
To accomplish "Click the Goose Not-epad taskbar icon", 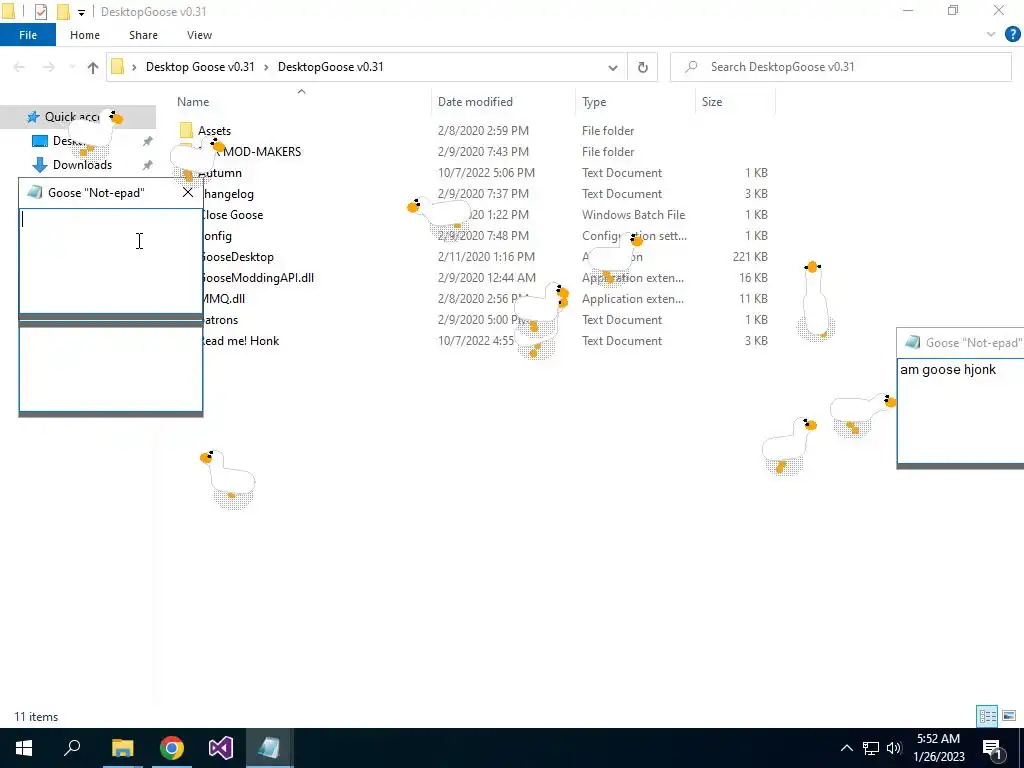I will (270, 748).
